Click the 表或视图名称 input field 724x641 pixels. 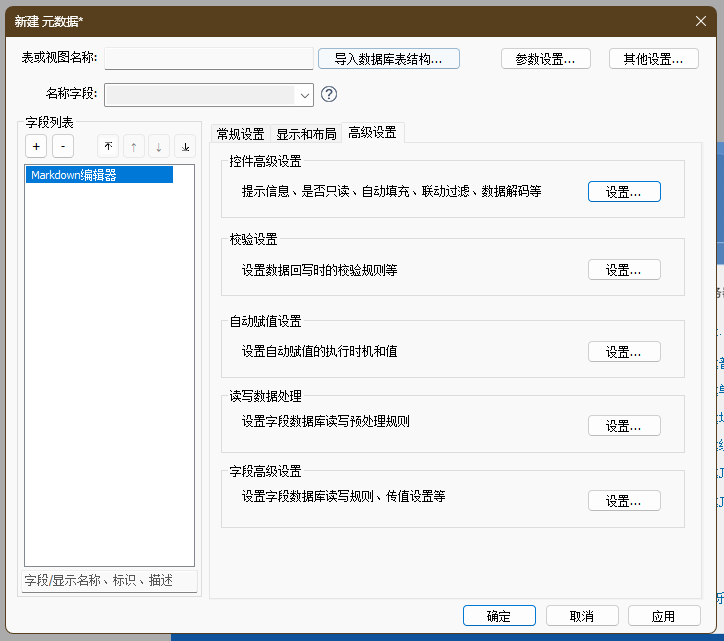209,59
